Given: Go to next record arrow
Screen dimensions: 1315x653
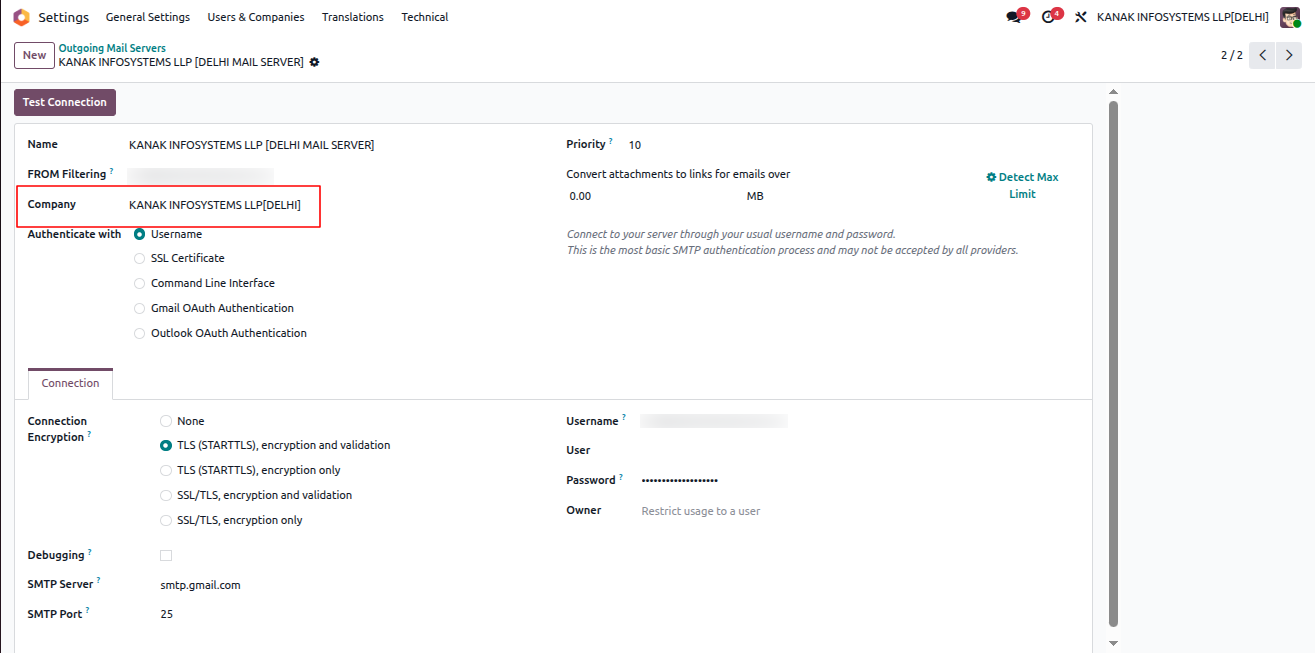Looking at the screenshot, I should (x=1290, y=55).
